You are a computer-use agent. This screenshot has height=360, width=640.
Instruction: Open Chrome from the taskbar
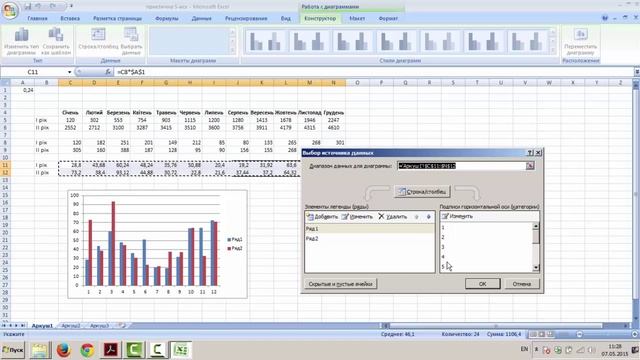(87, 350)
